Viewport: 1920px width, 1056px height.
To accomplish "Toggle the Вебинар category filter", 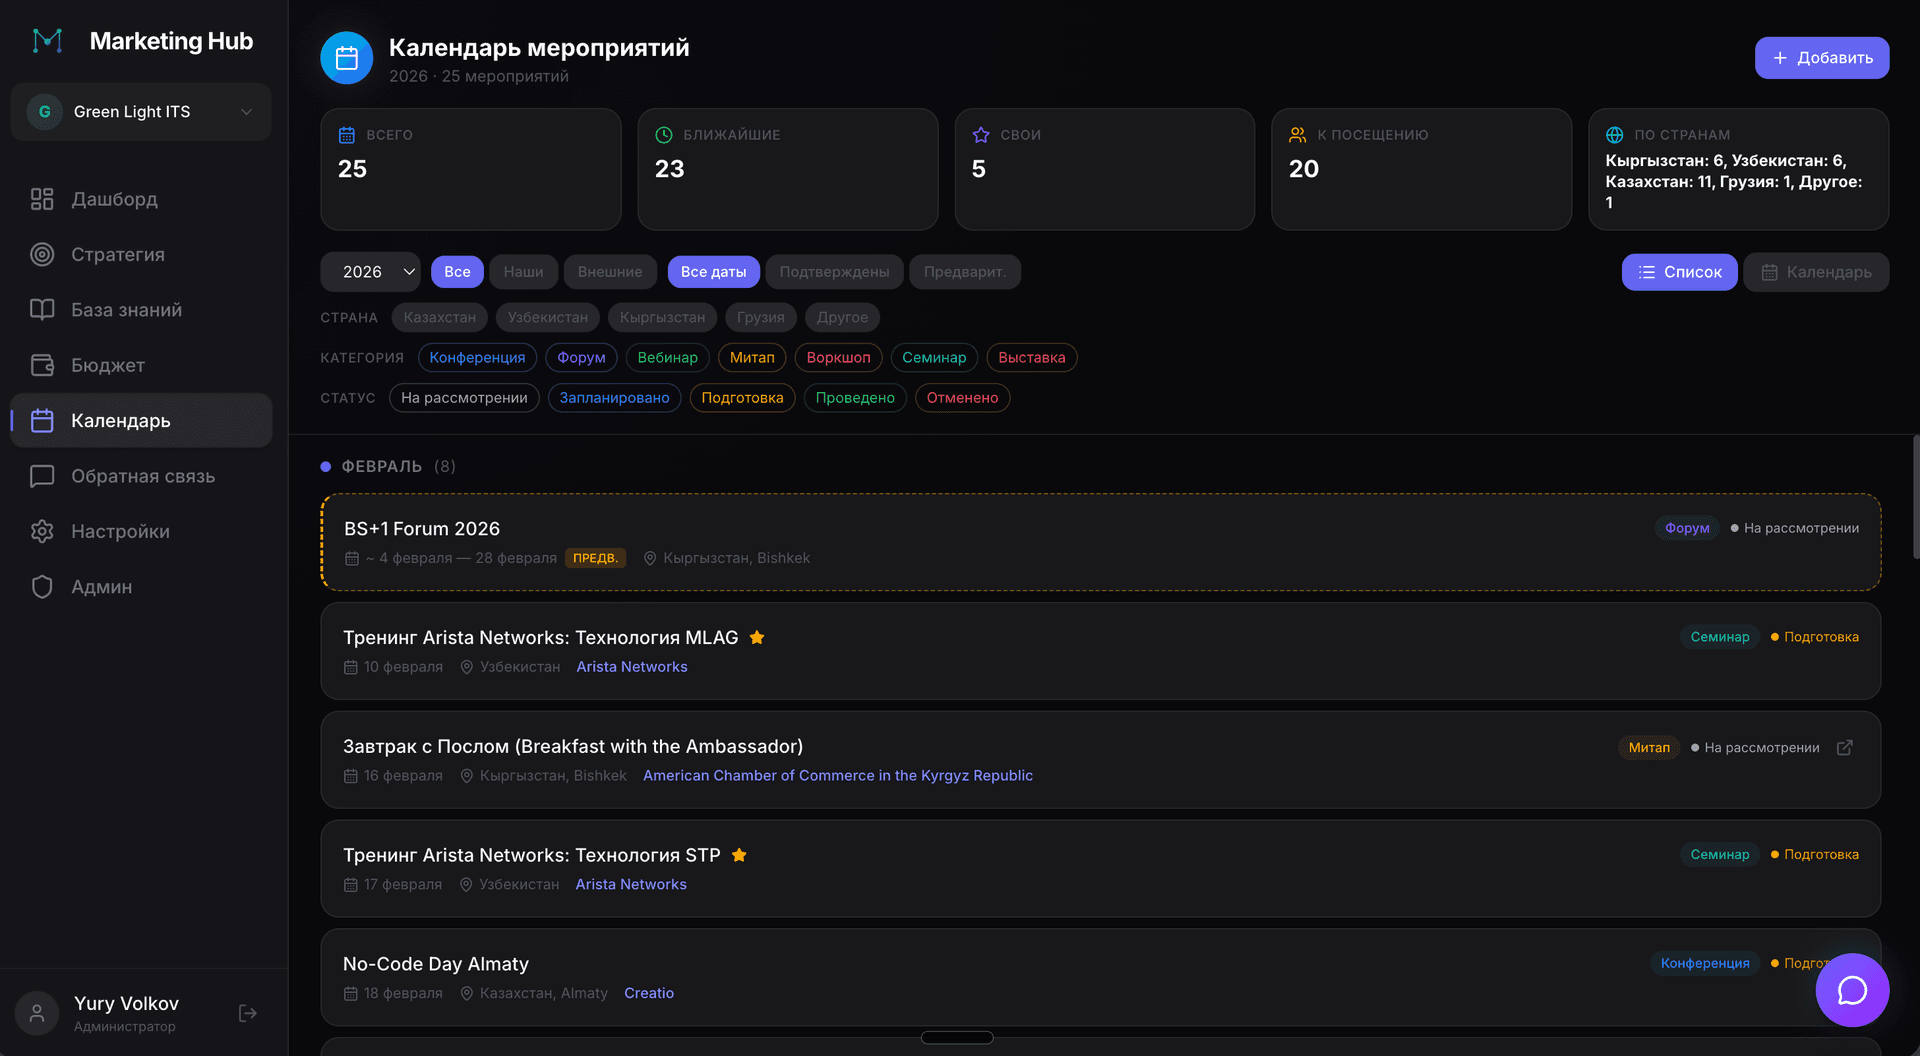I will pos(667,357).
